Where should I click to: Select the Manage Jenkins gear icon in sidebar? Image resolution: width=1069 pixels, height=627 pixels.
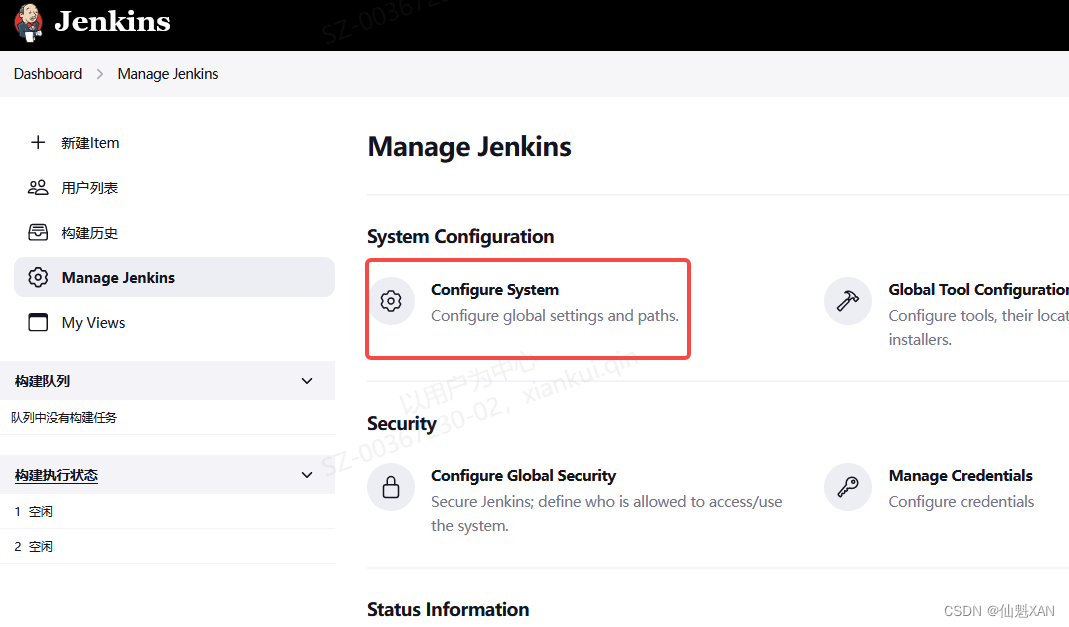[x=37, y=277]
